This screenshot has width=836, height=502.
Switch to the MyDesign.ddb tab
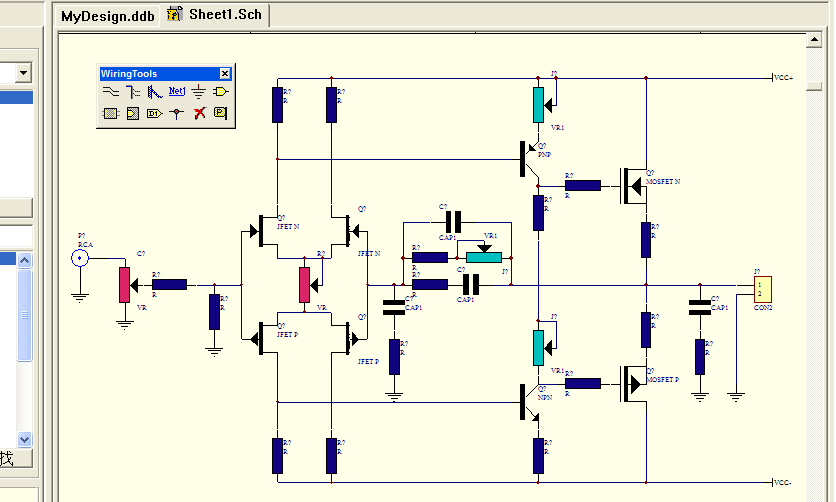(108, 16)
